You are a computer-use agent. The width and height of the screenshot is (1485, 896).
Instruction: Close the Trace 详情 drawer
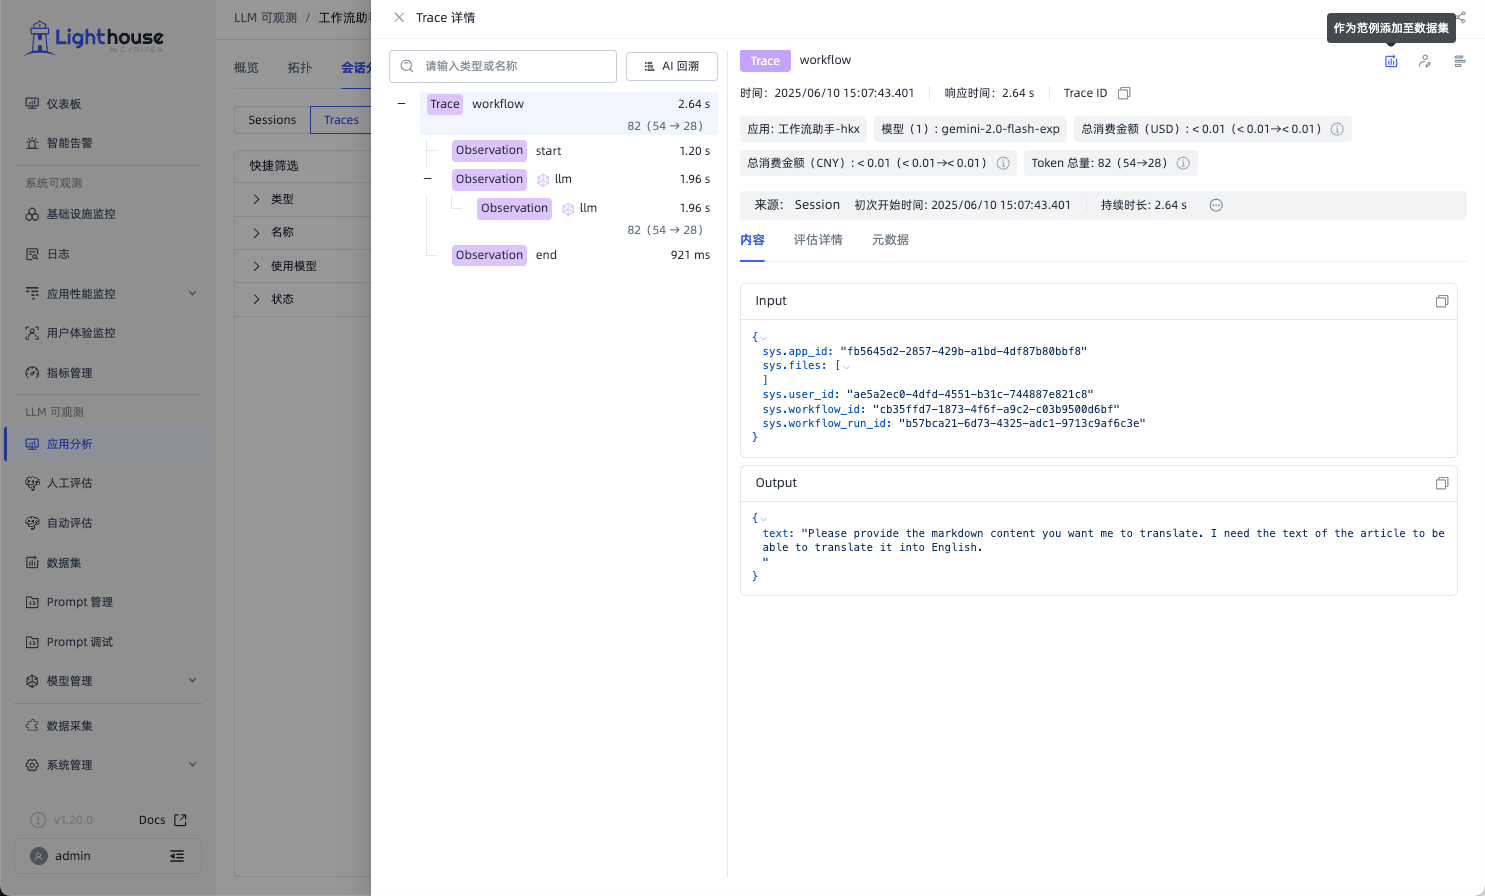pyautogui.click(x=399, y=18)
